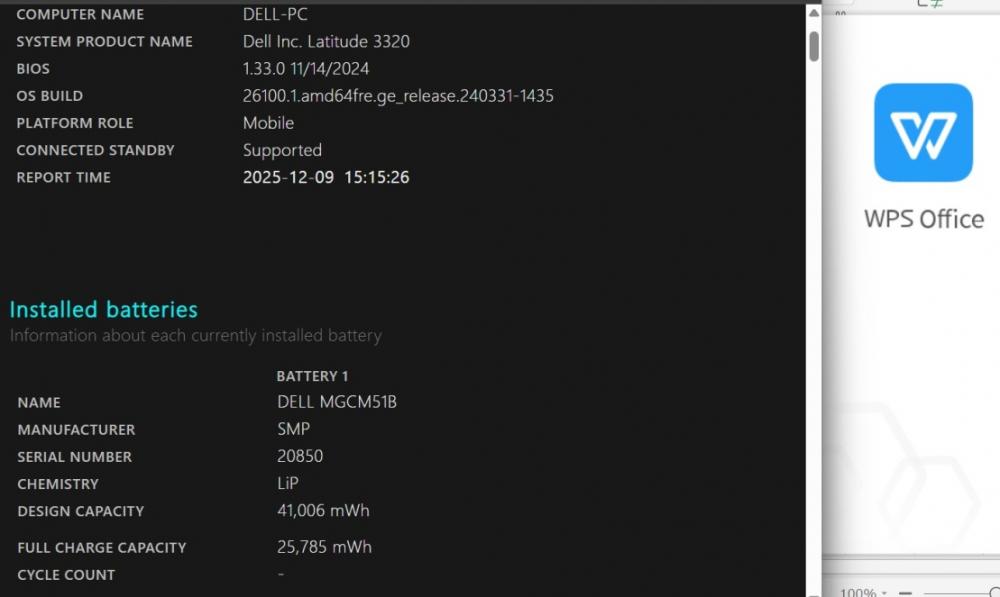
Task: Click the WPS Office text label
Action: [x=924, y=219]
